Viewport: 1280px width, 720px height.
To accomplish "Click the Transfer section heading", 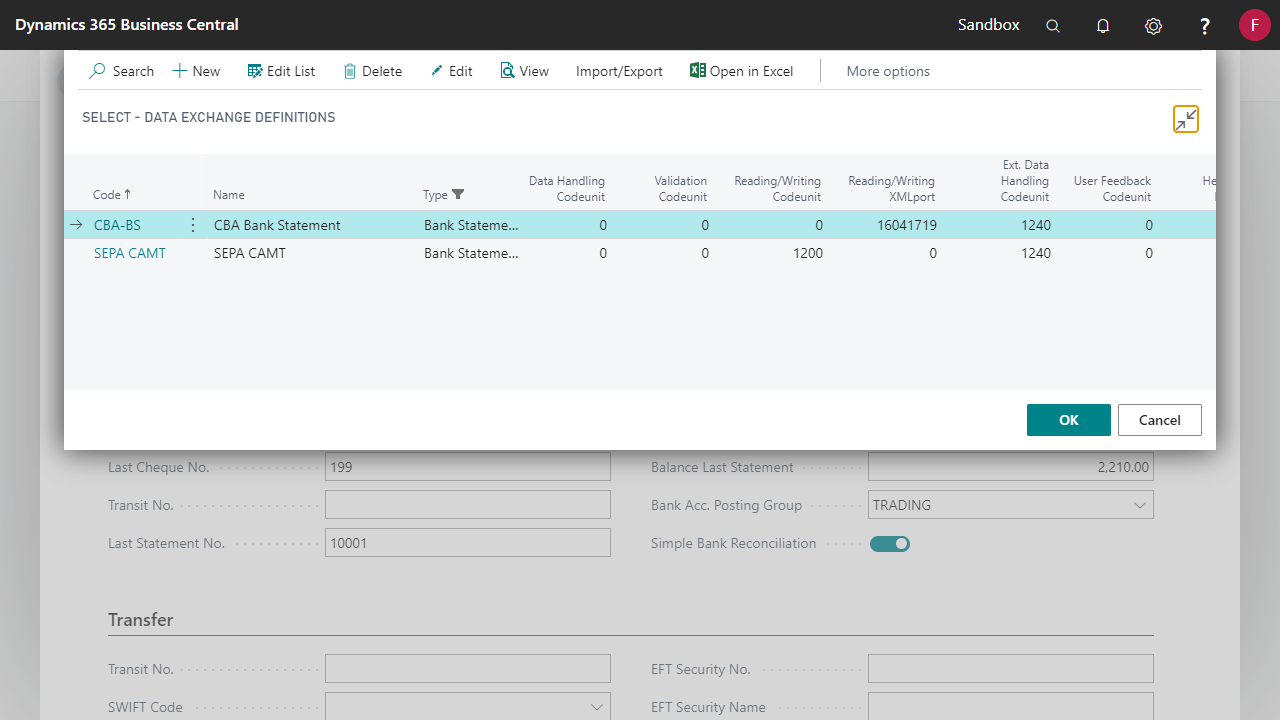I will click(141, 620).
